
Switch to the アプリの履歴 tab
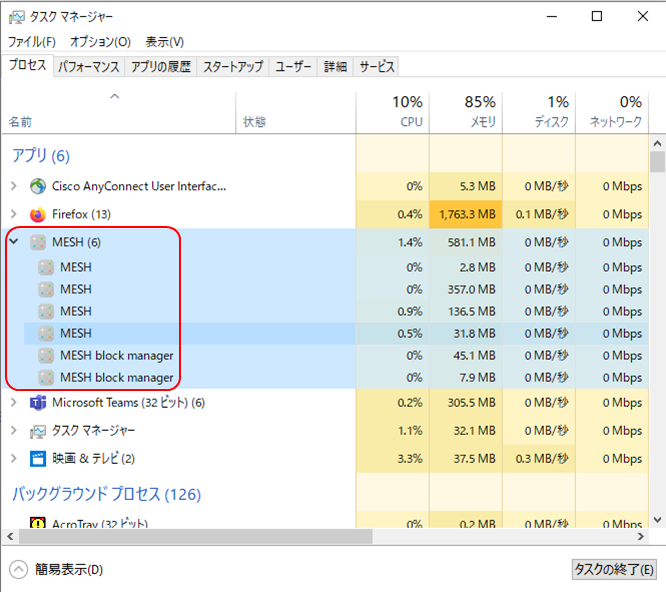[x=161, y=67]
